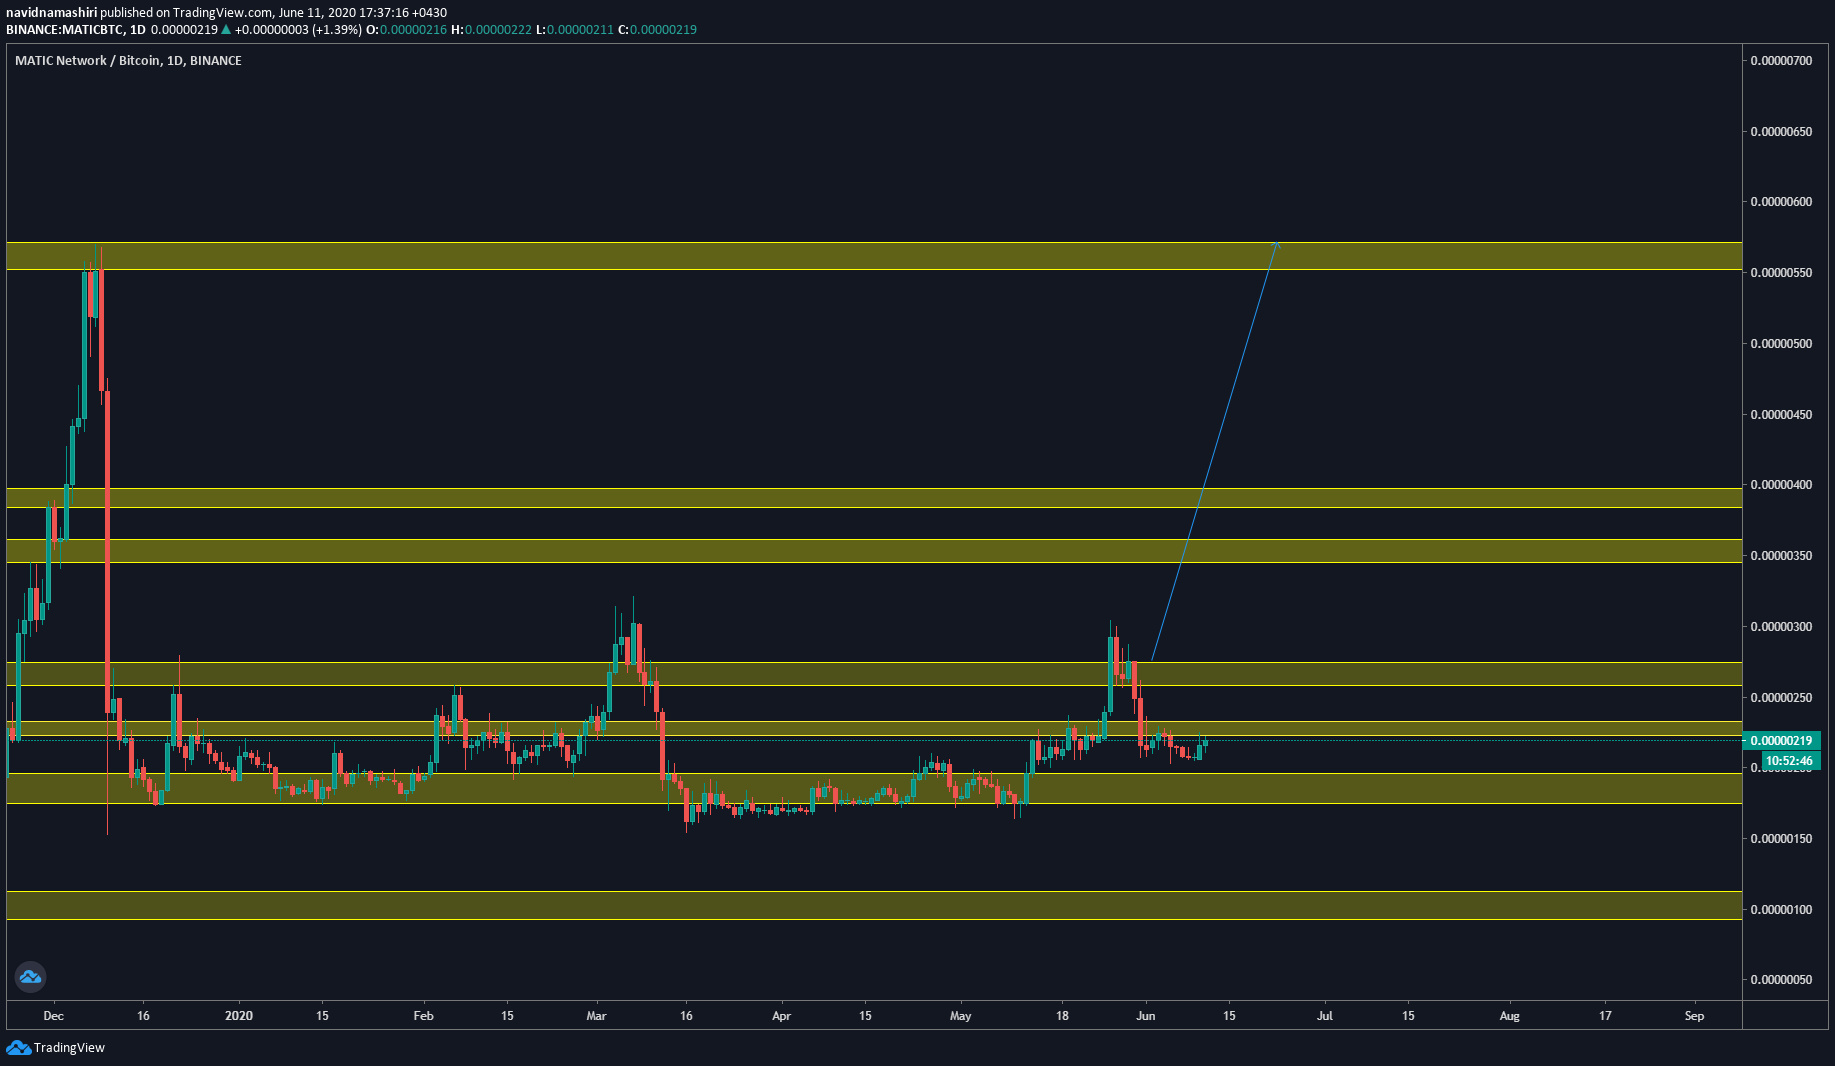This screenshot has width=1835, height=1066.
Task: Click the Aug label on time axis
Action: (x=1510, y=1016)
